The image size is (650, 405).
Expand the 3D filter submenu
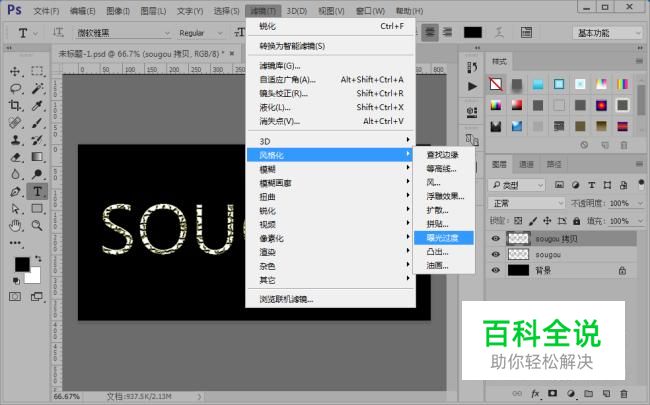click(331, 141)
